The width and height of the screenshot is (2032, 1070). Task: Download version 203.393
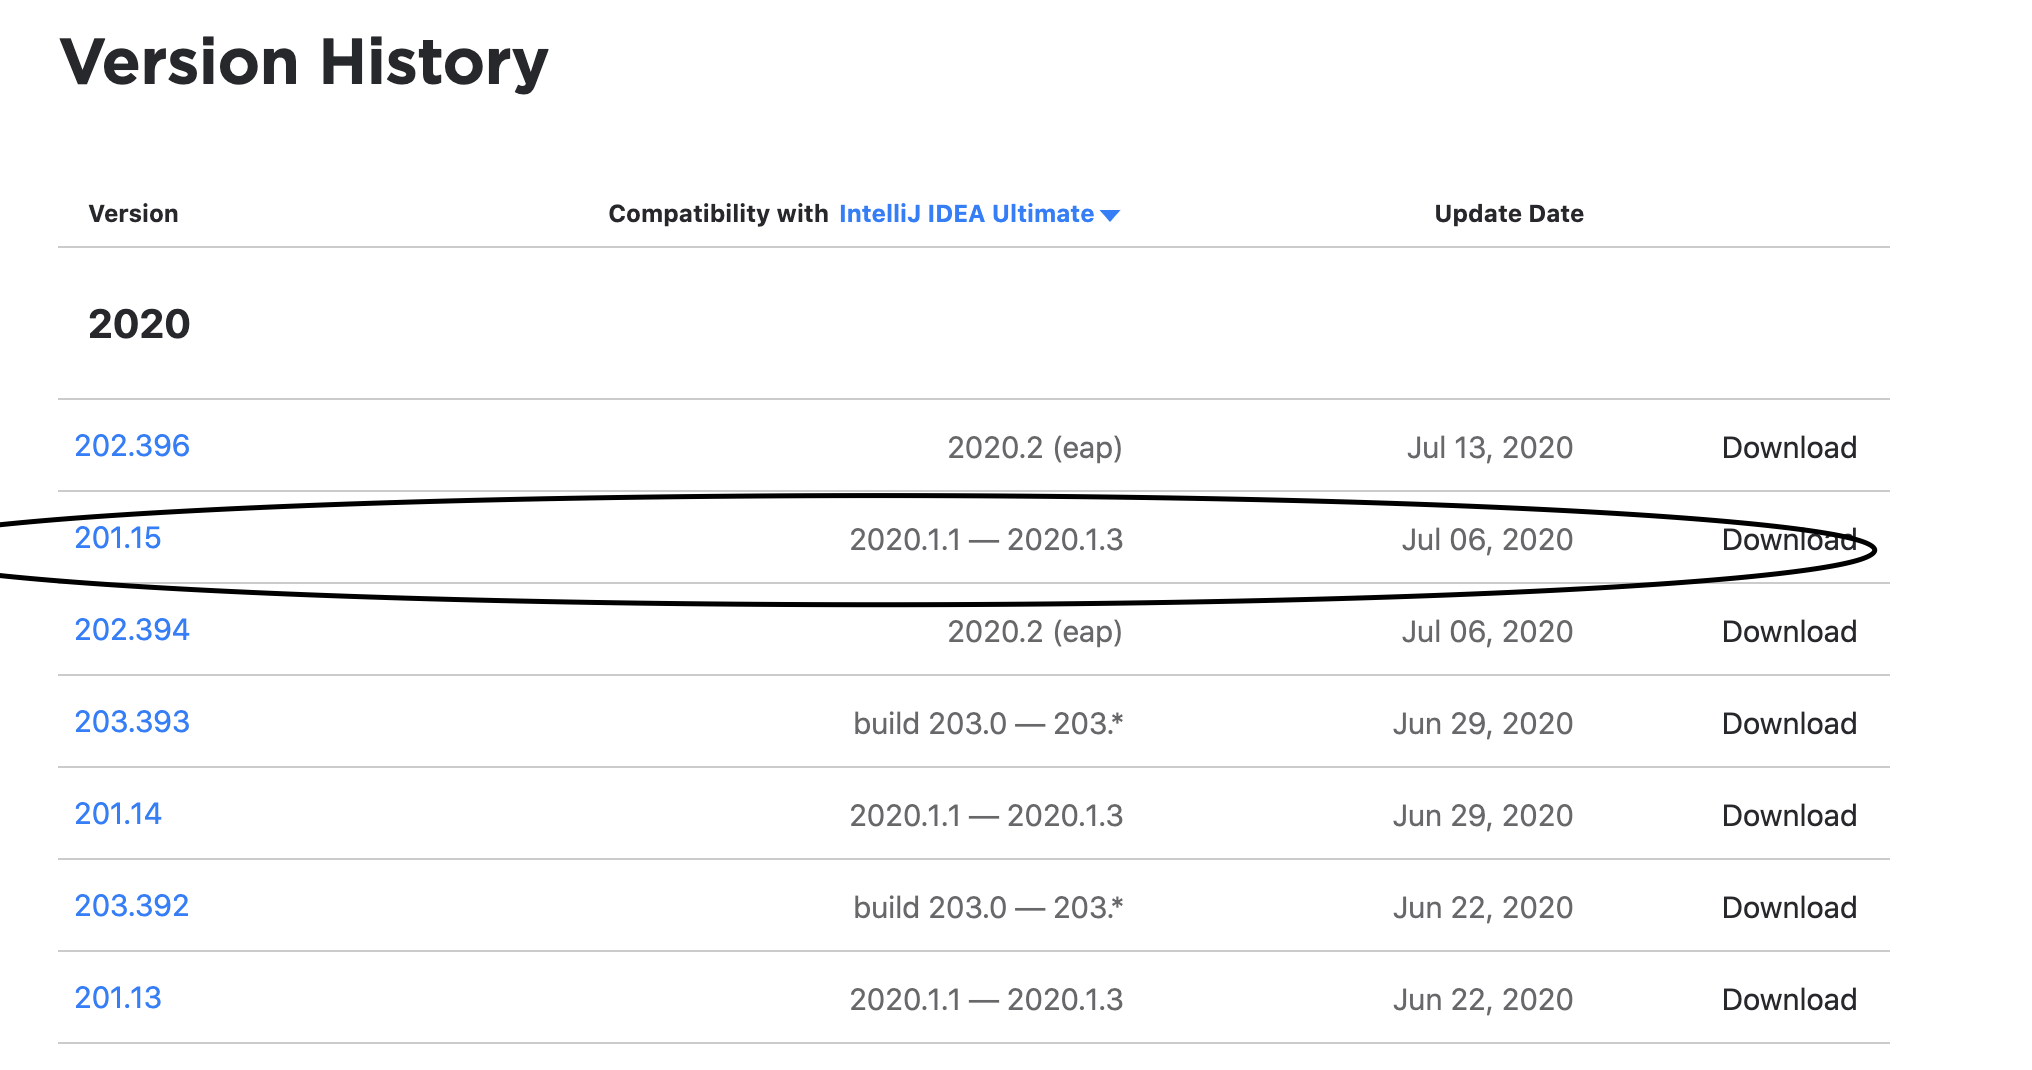pos(1789,723)
